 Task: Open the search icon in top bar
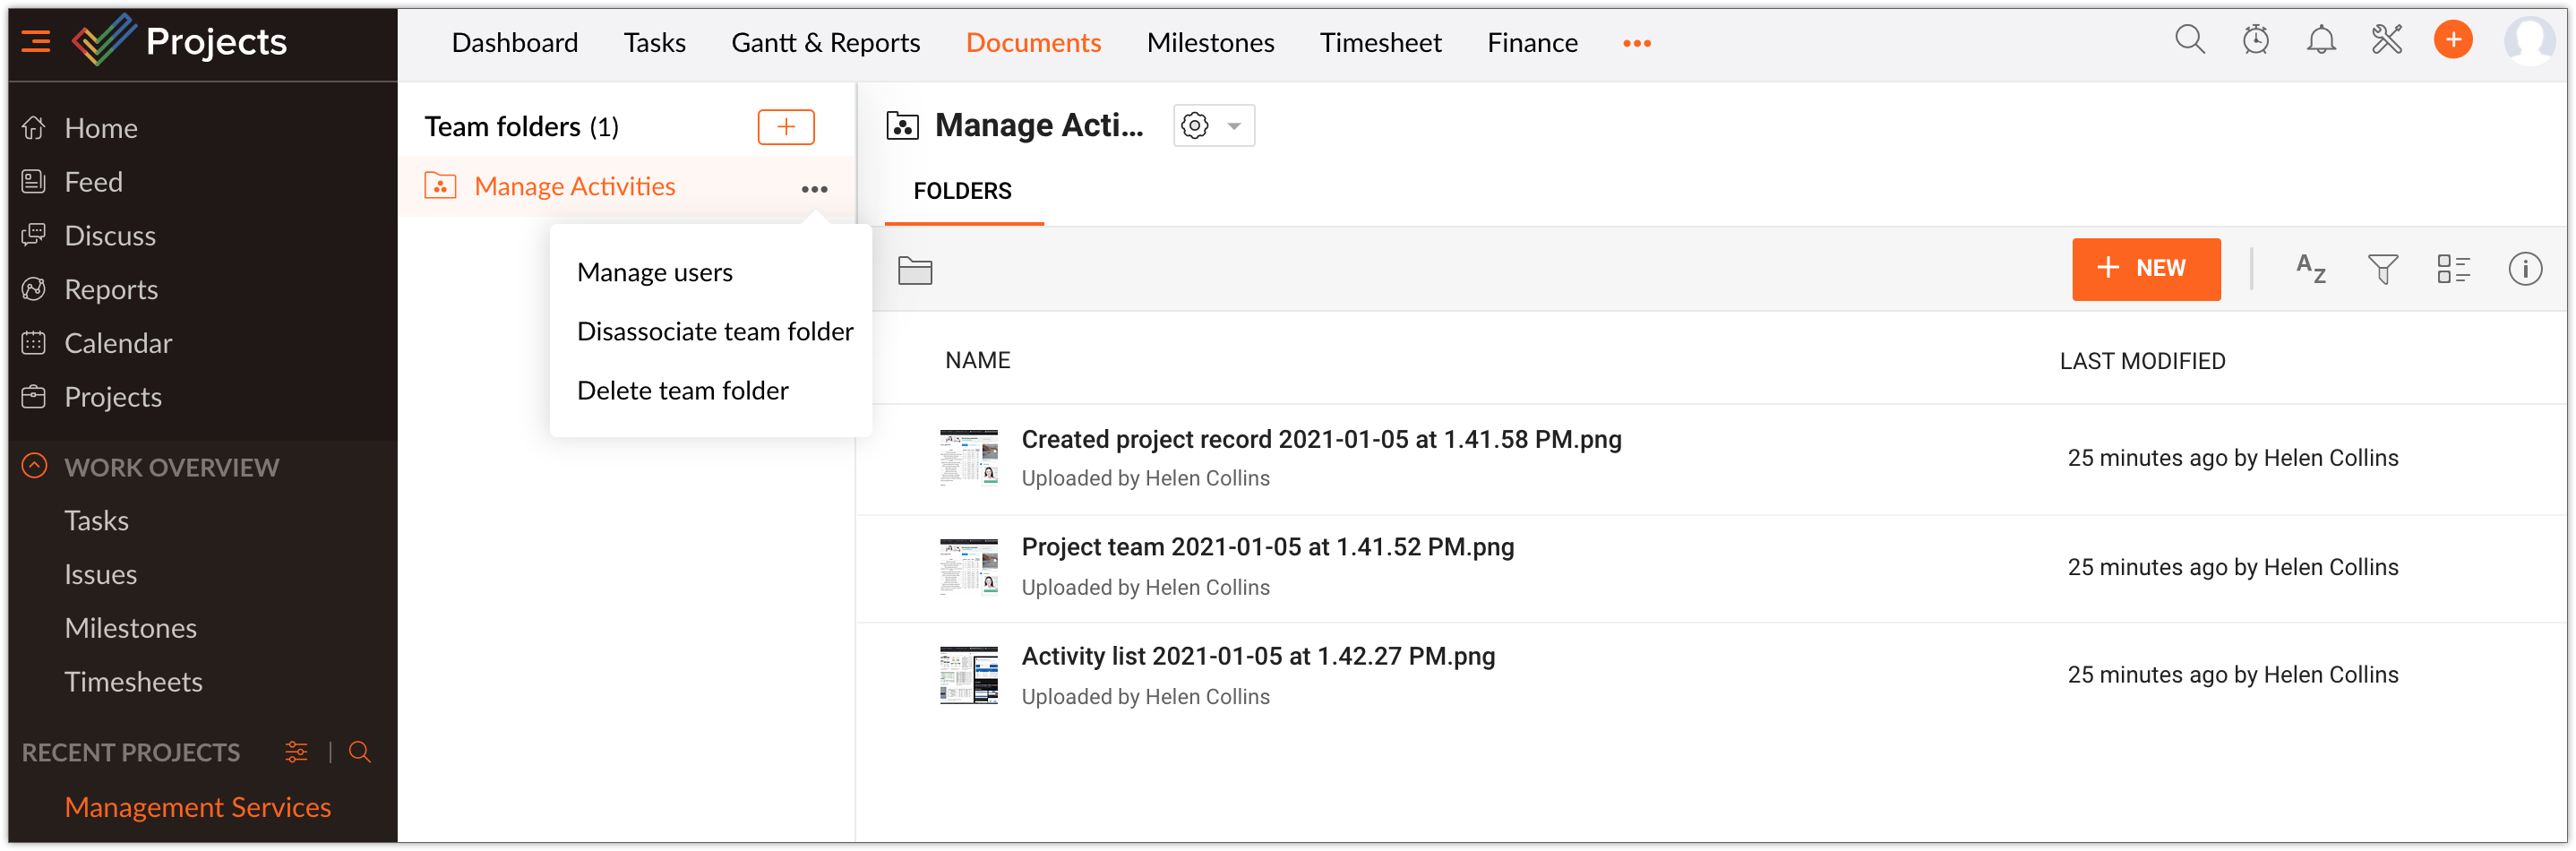tap(2189, 41)
